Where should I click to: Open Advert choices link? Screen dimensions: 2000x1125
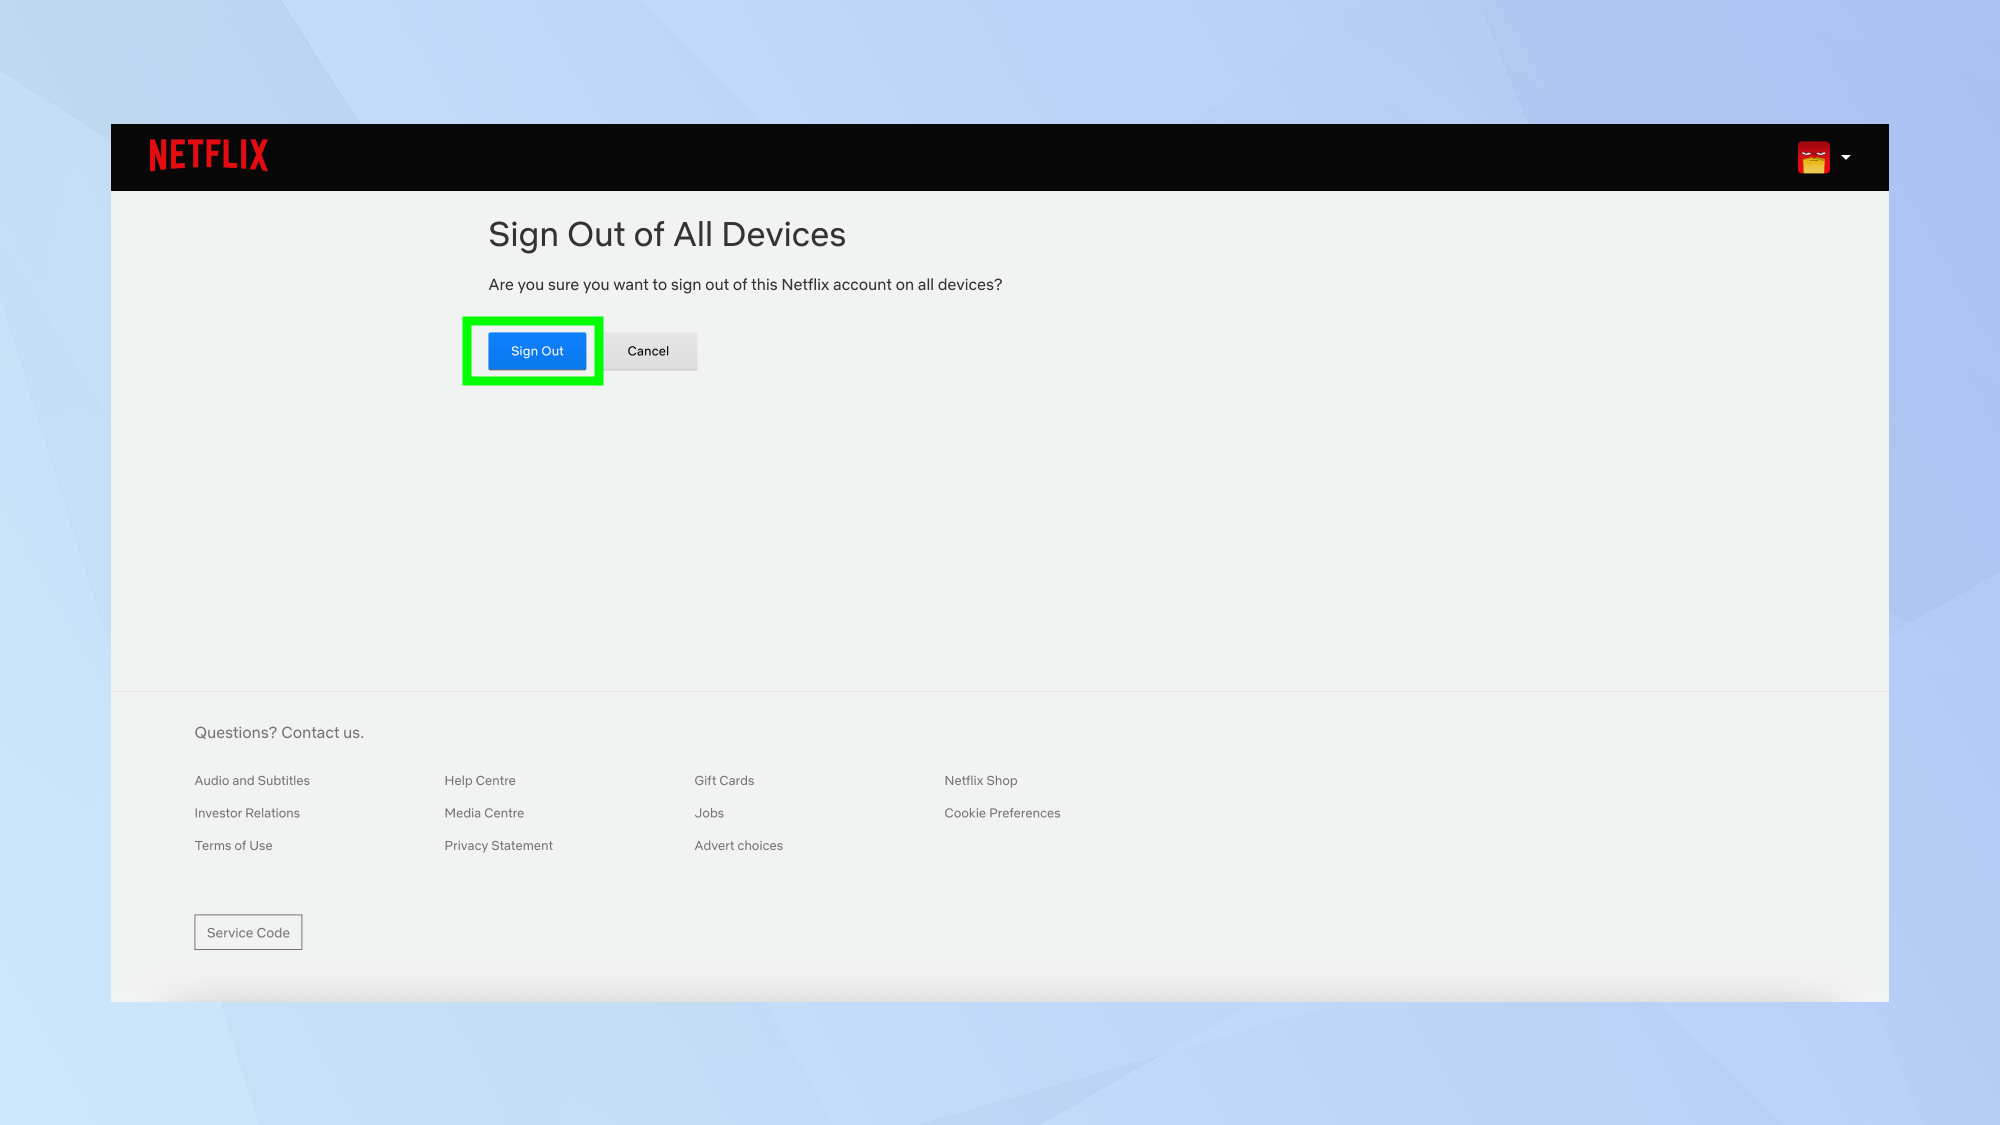coord(738,846)
